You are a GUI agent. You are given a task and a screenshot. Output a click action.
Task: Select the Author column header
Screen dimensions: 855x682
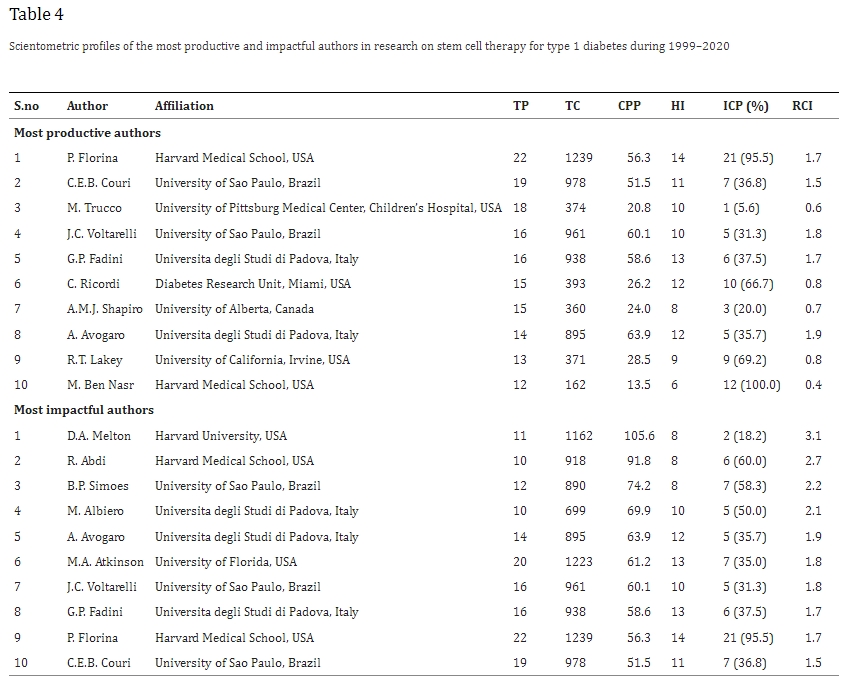click(87, 106)
